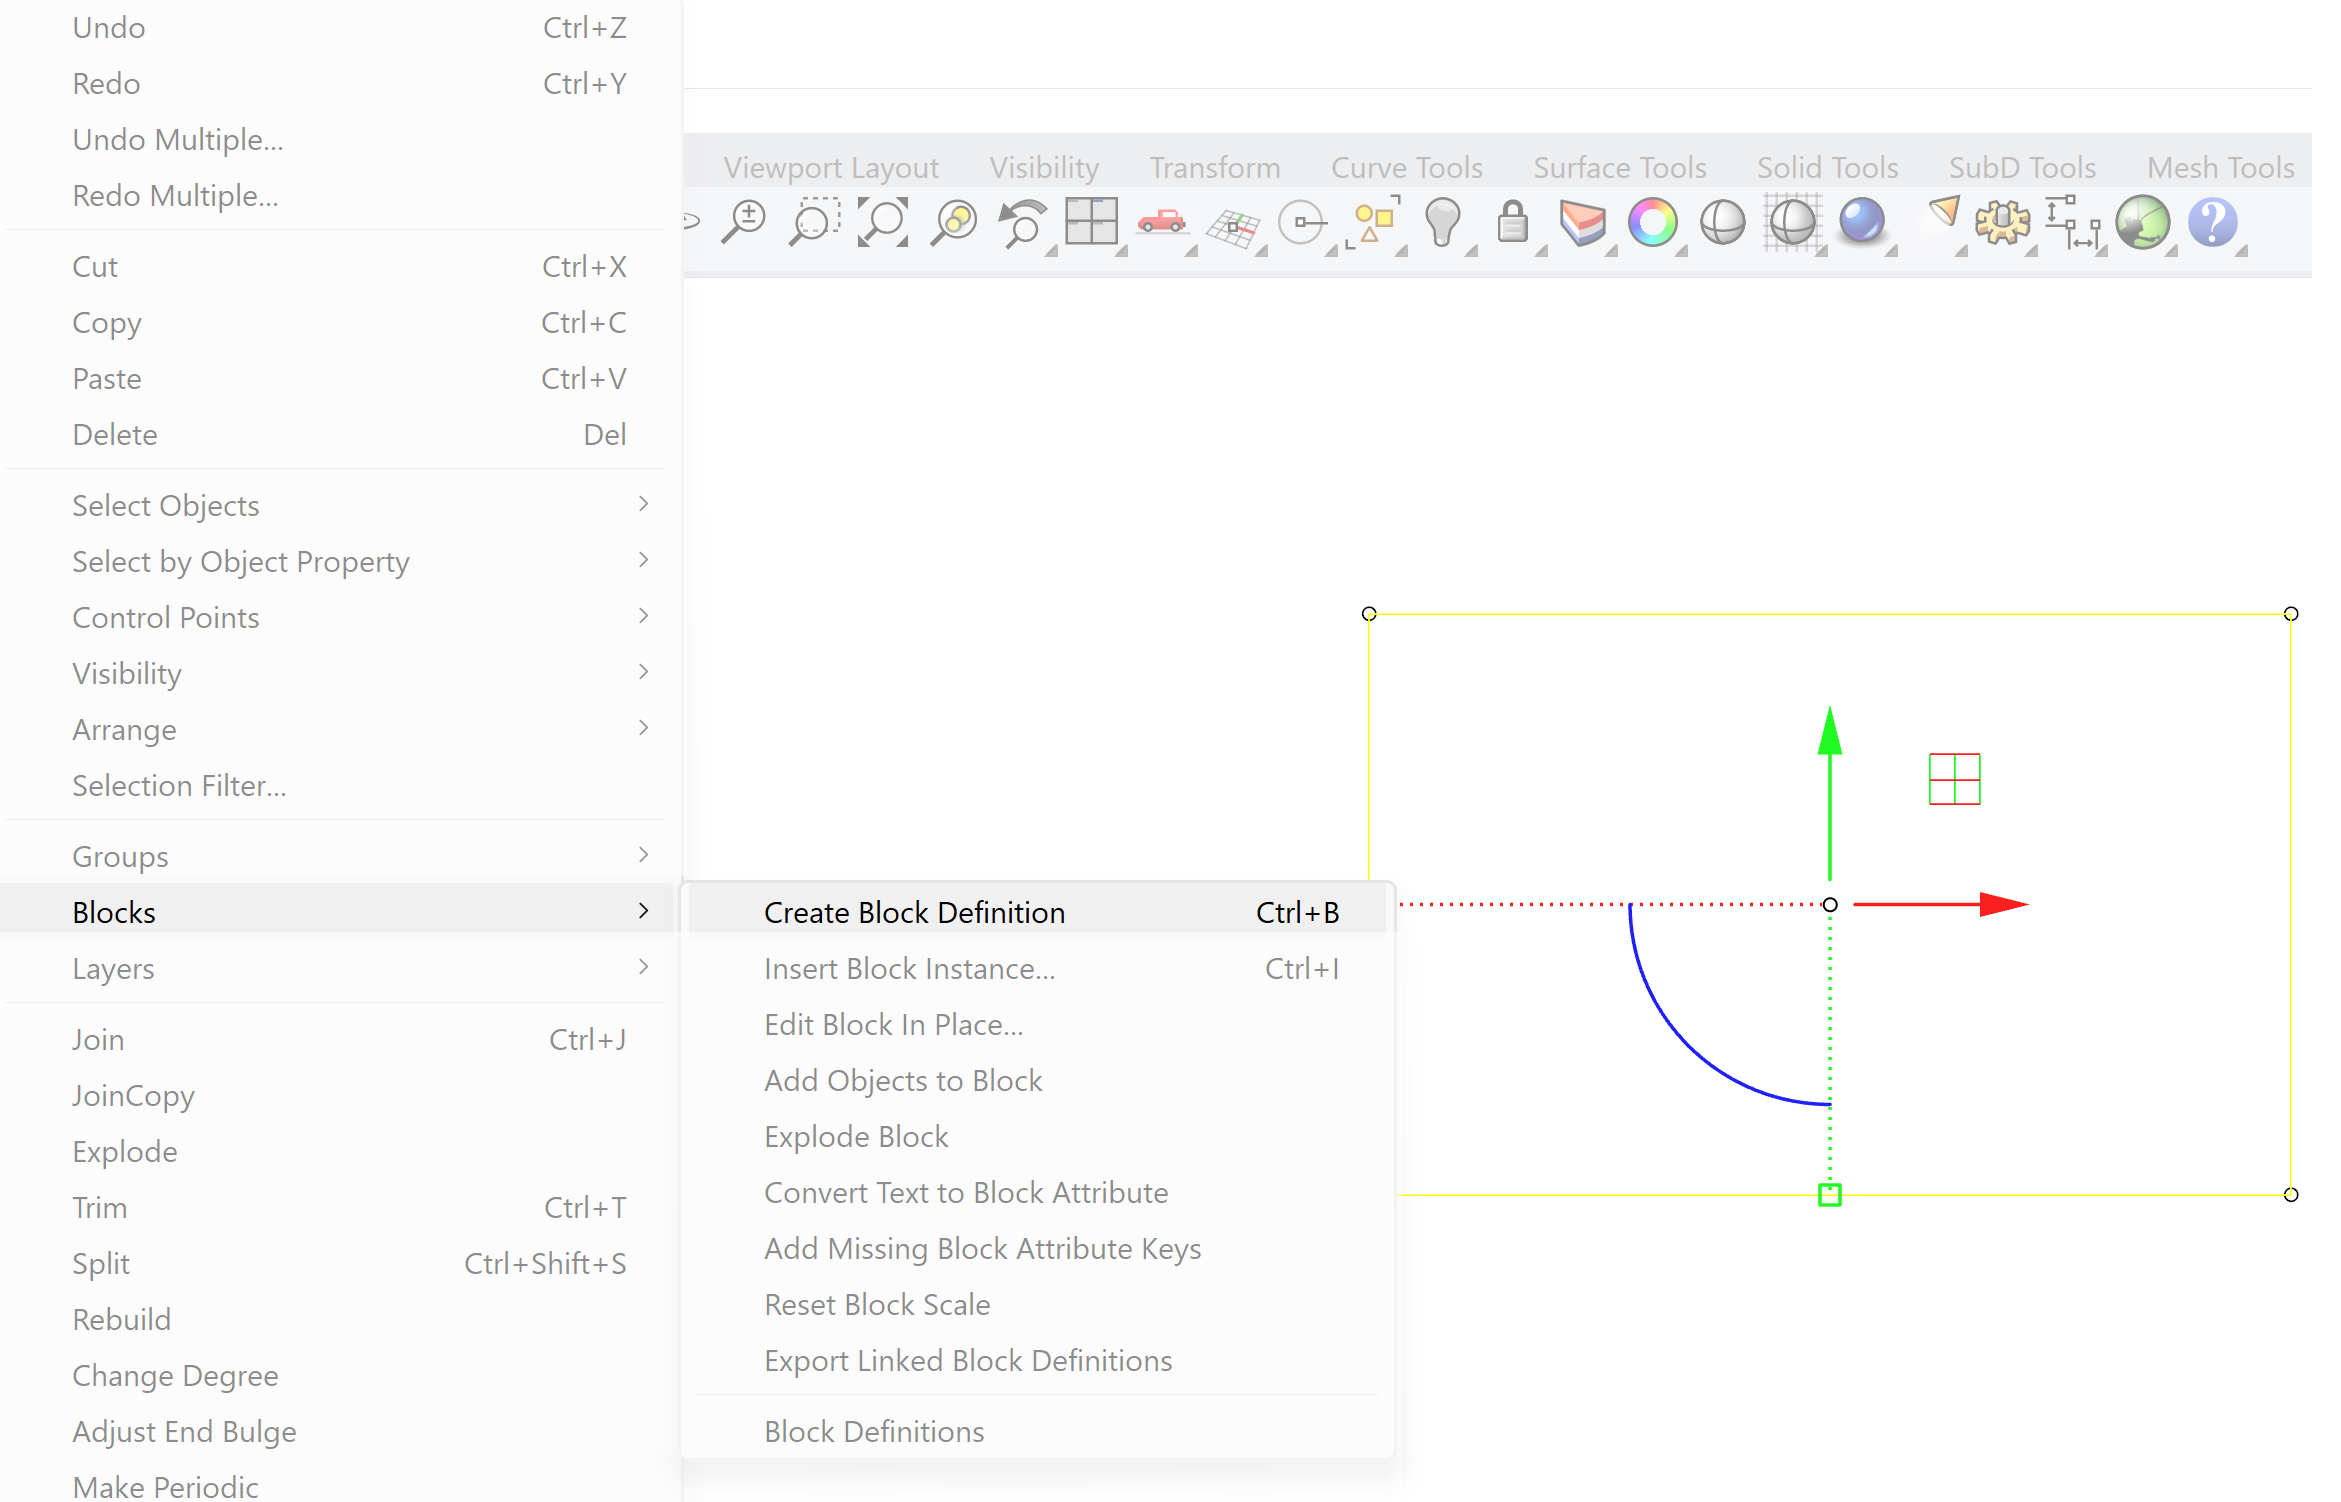Click the green square scale handle
Viewport: 2341px width, 1502px height.
1829,1194
